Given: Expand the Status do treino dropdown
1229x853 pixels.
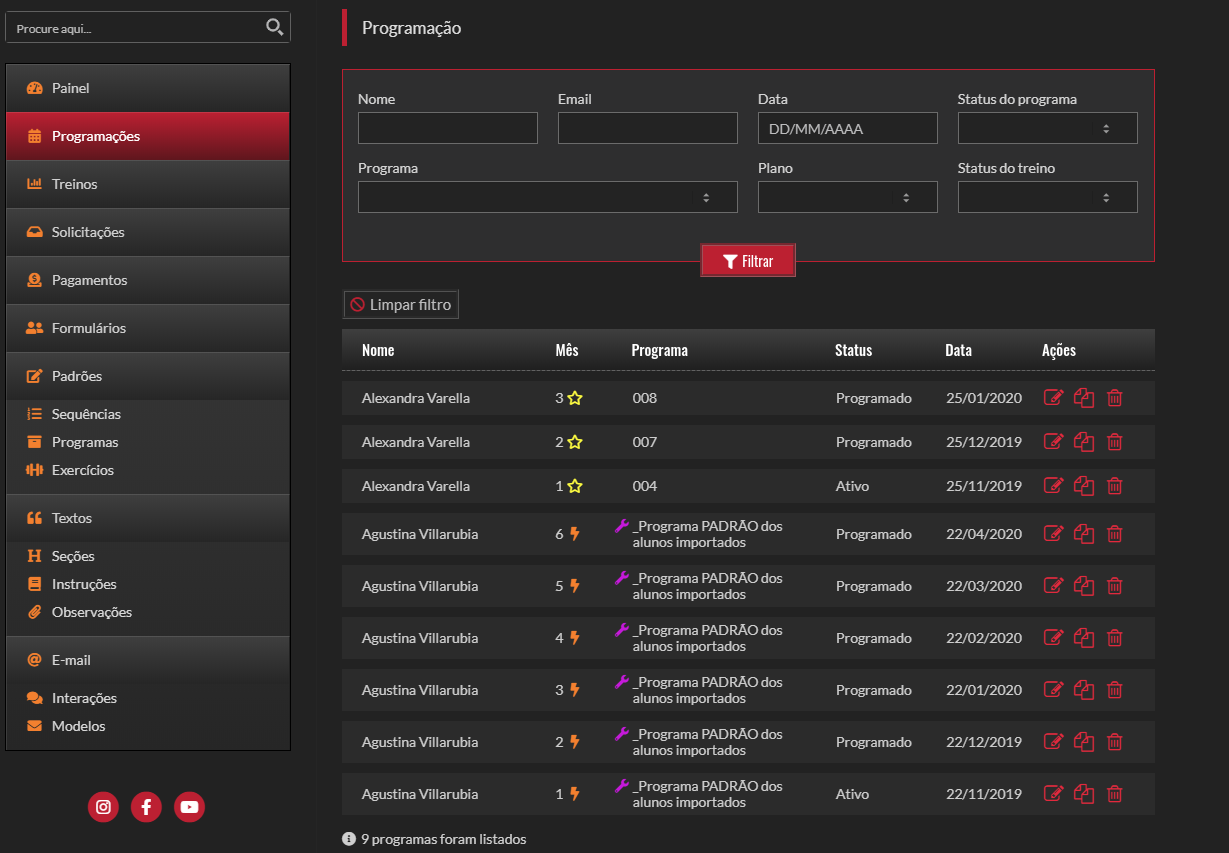Looking at the screenshot, I should (x=1047, y=197).
